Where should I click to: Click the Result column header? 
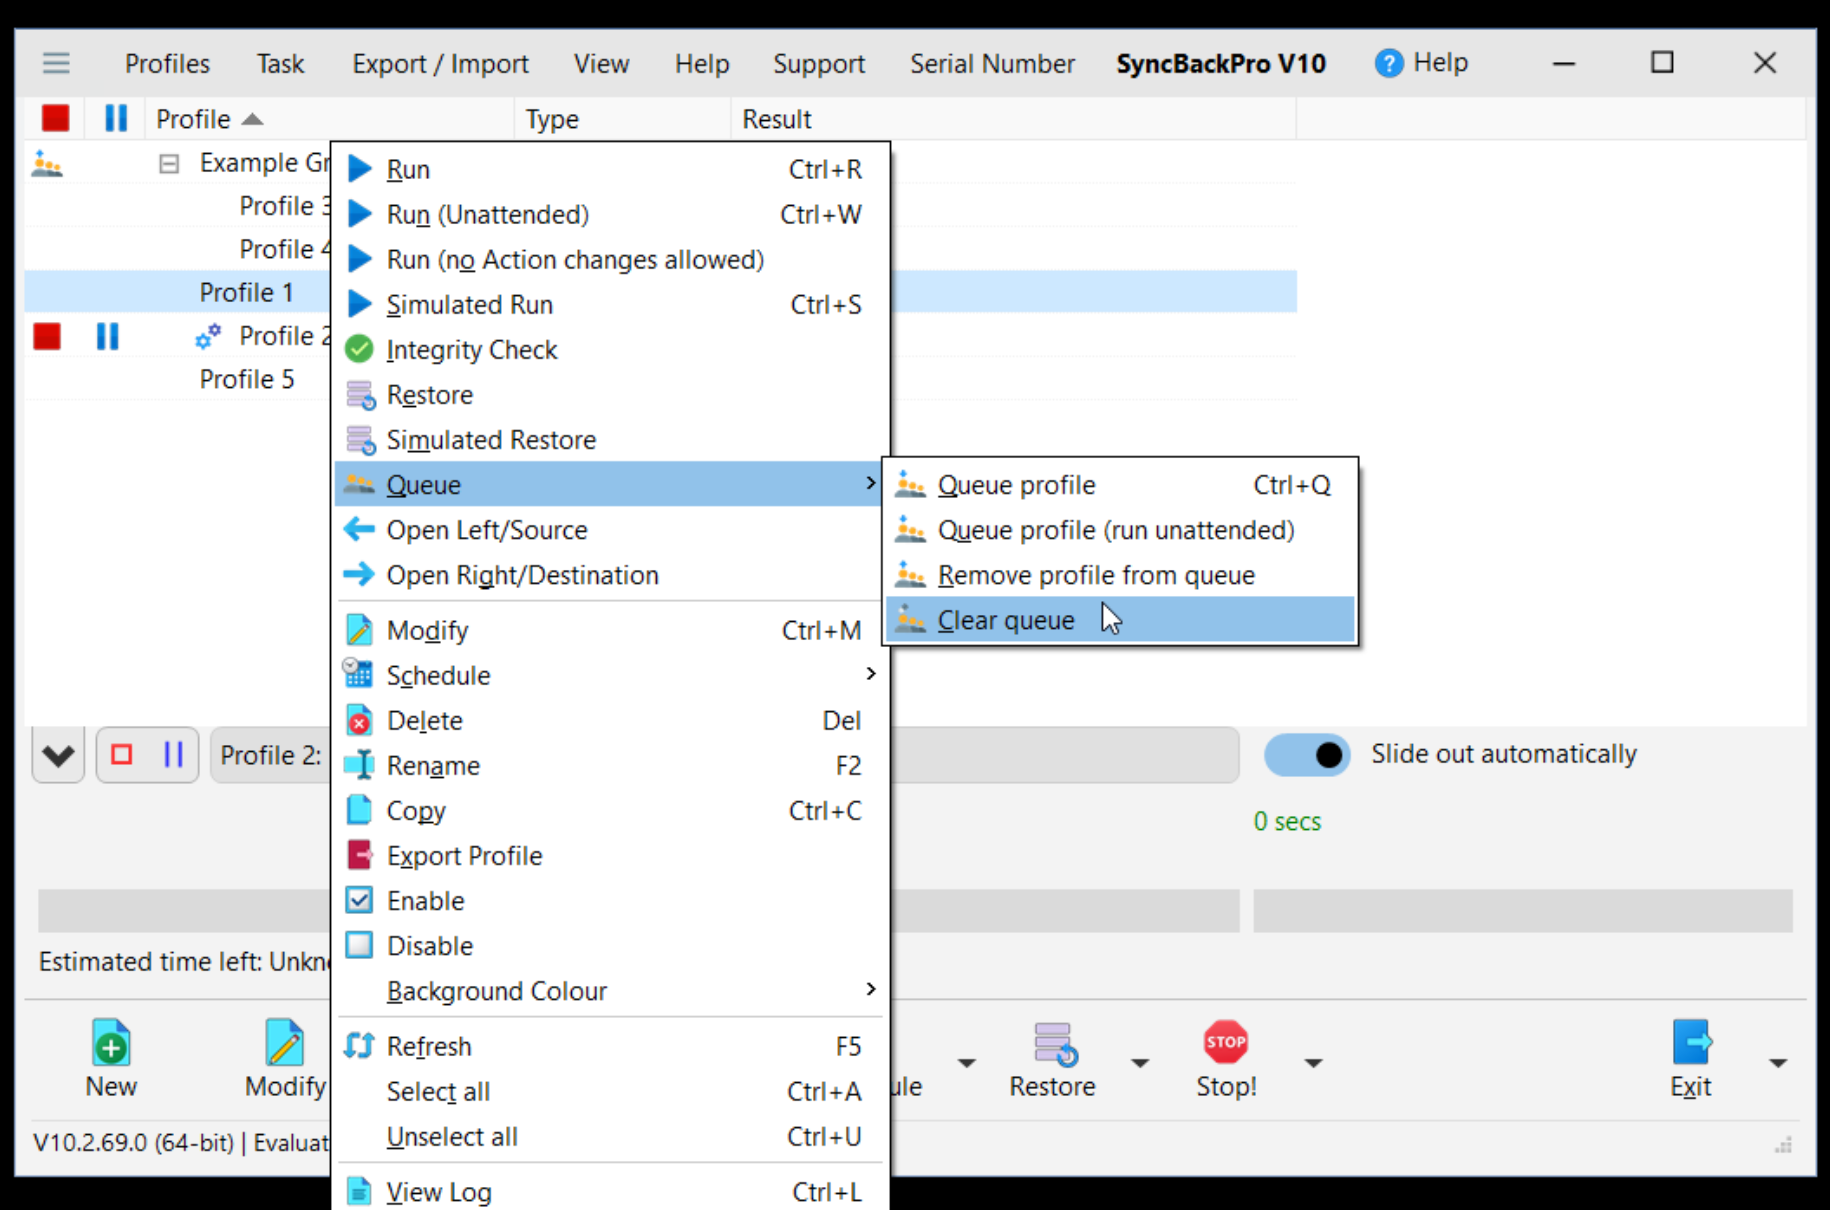(x=1013, y=119)
